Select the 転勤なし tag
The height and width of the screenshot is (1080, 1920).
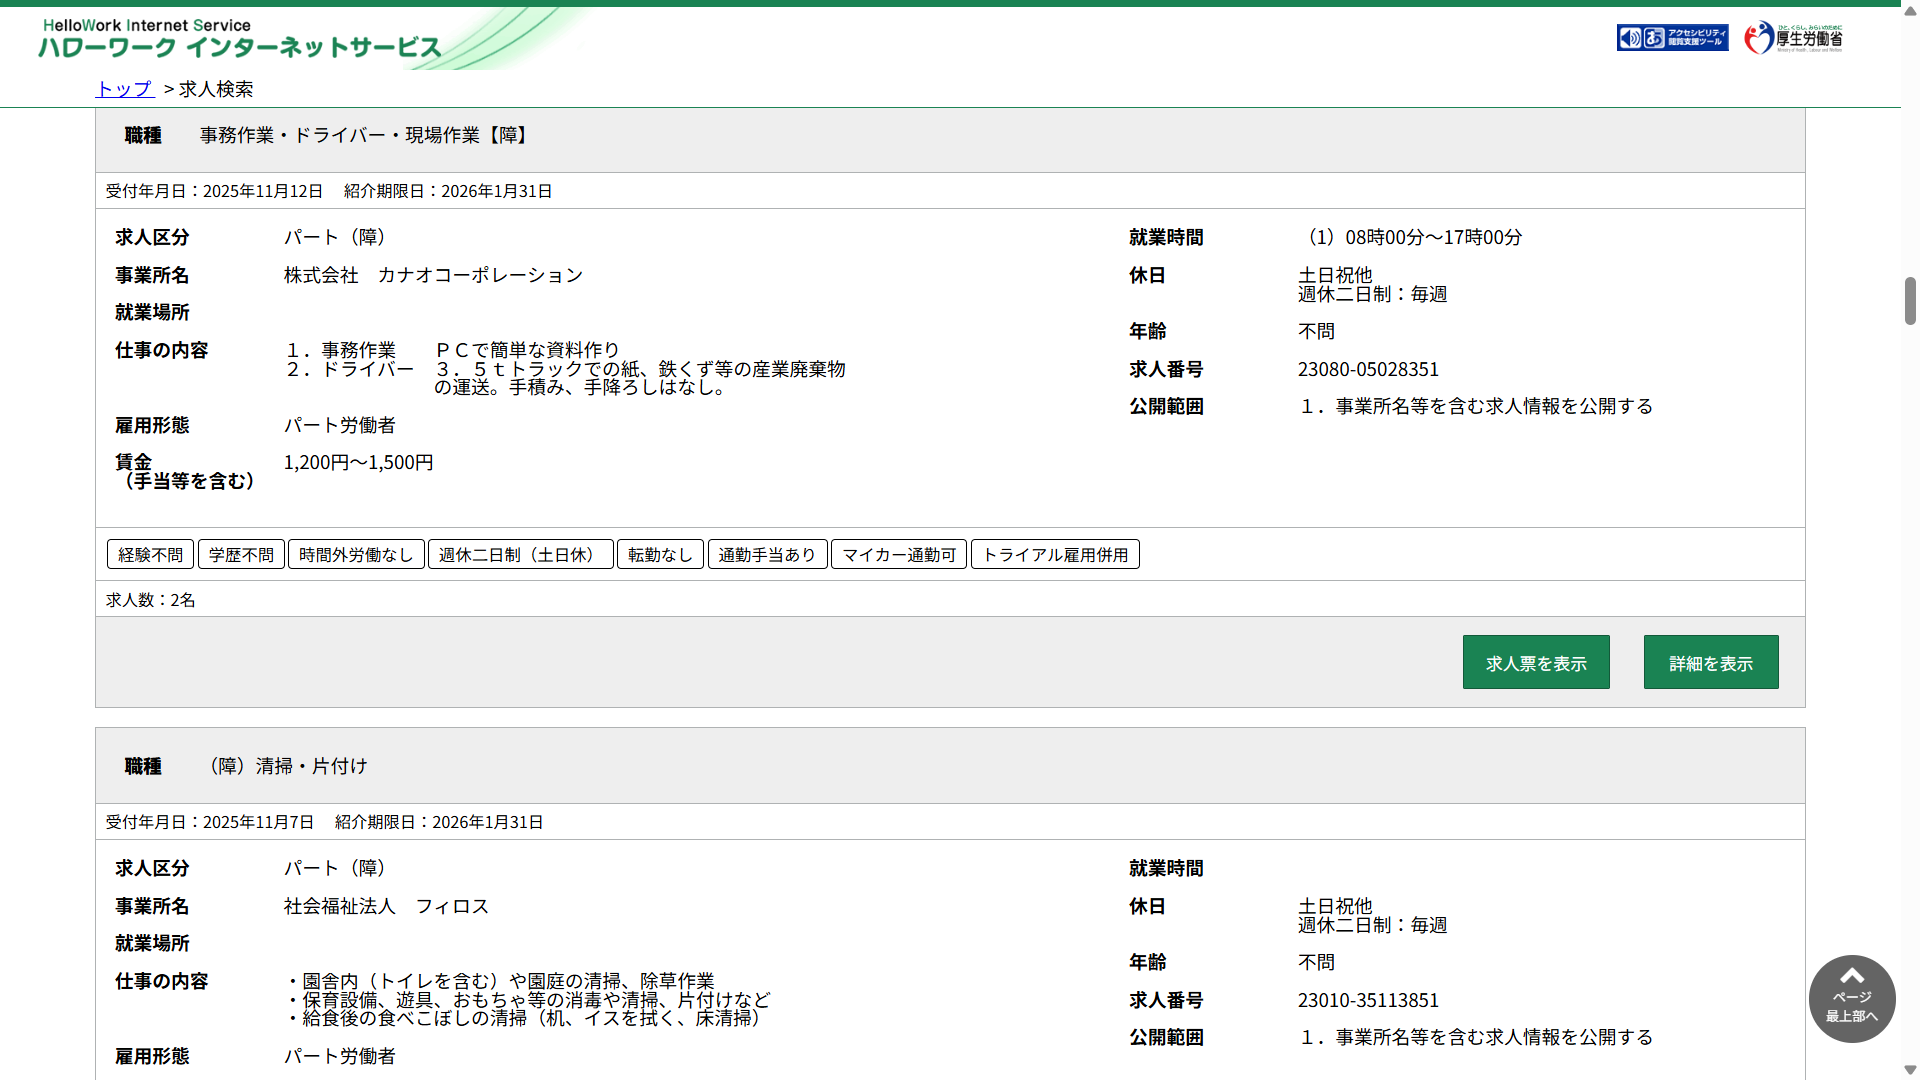click(660, 554)
